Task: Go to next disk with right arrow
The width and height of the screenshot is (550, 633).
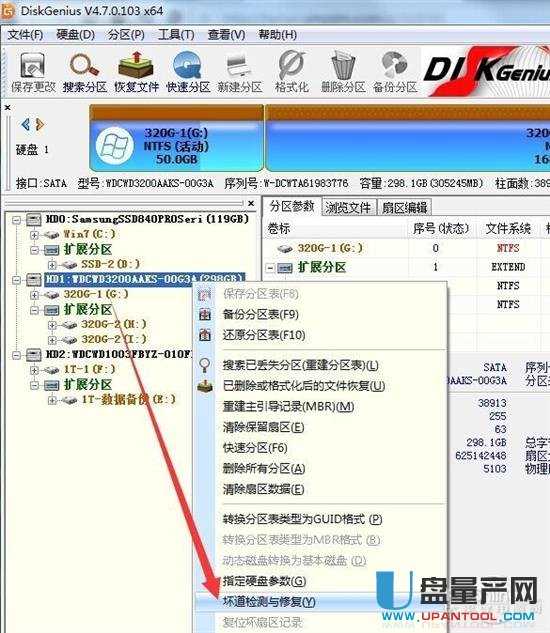Action: click(40, 124)
